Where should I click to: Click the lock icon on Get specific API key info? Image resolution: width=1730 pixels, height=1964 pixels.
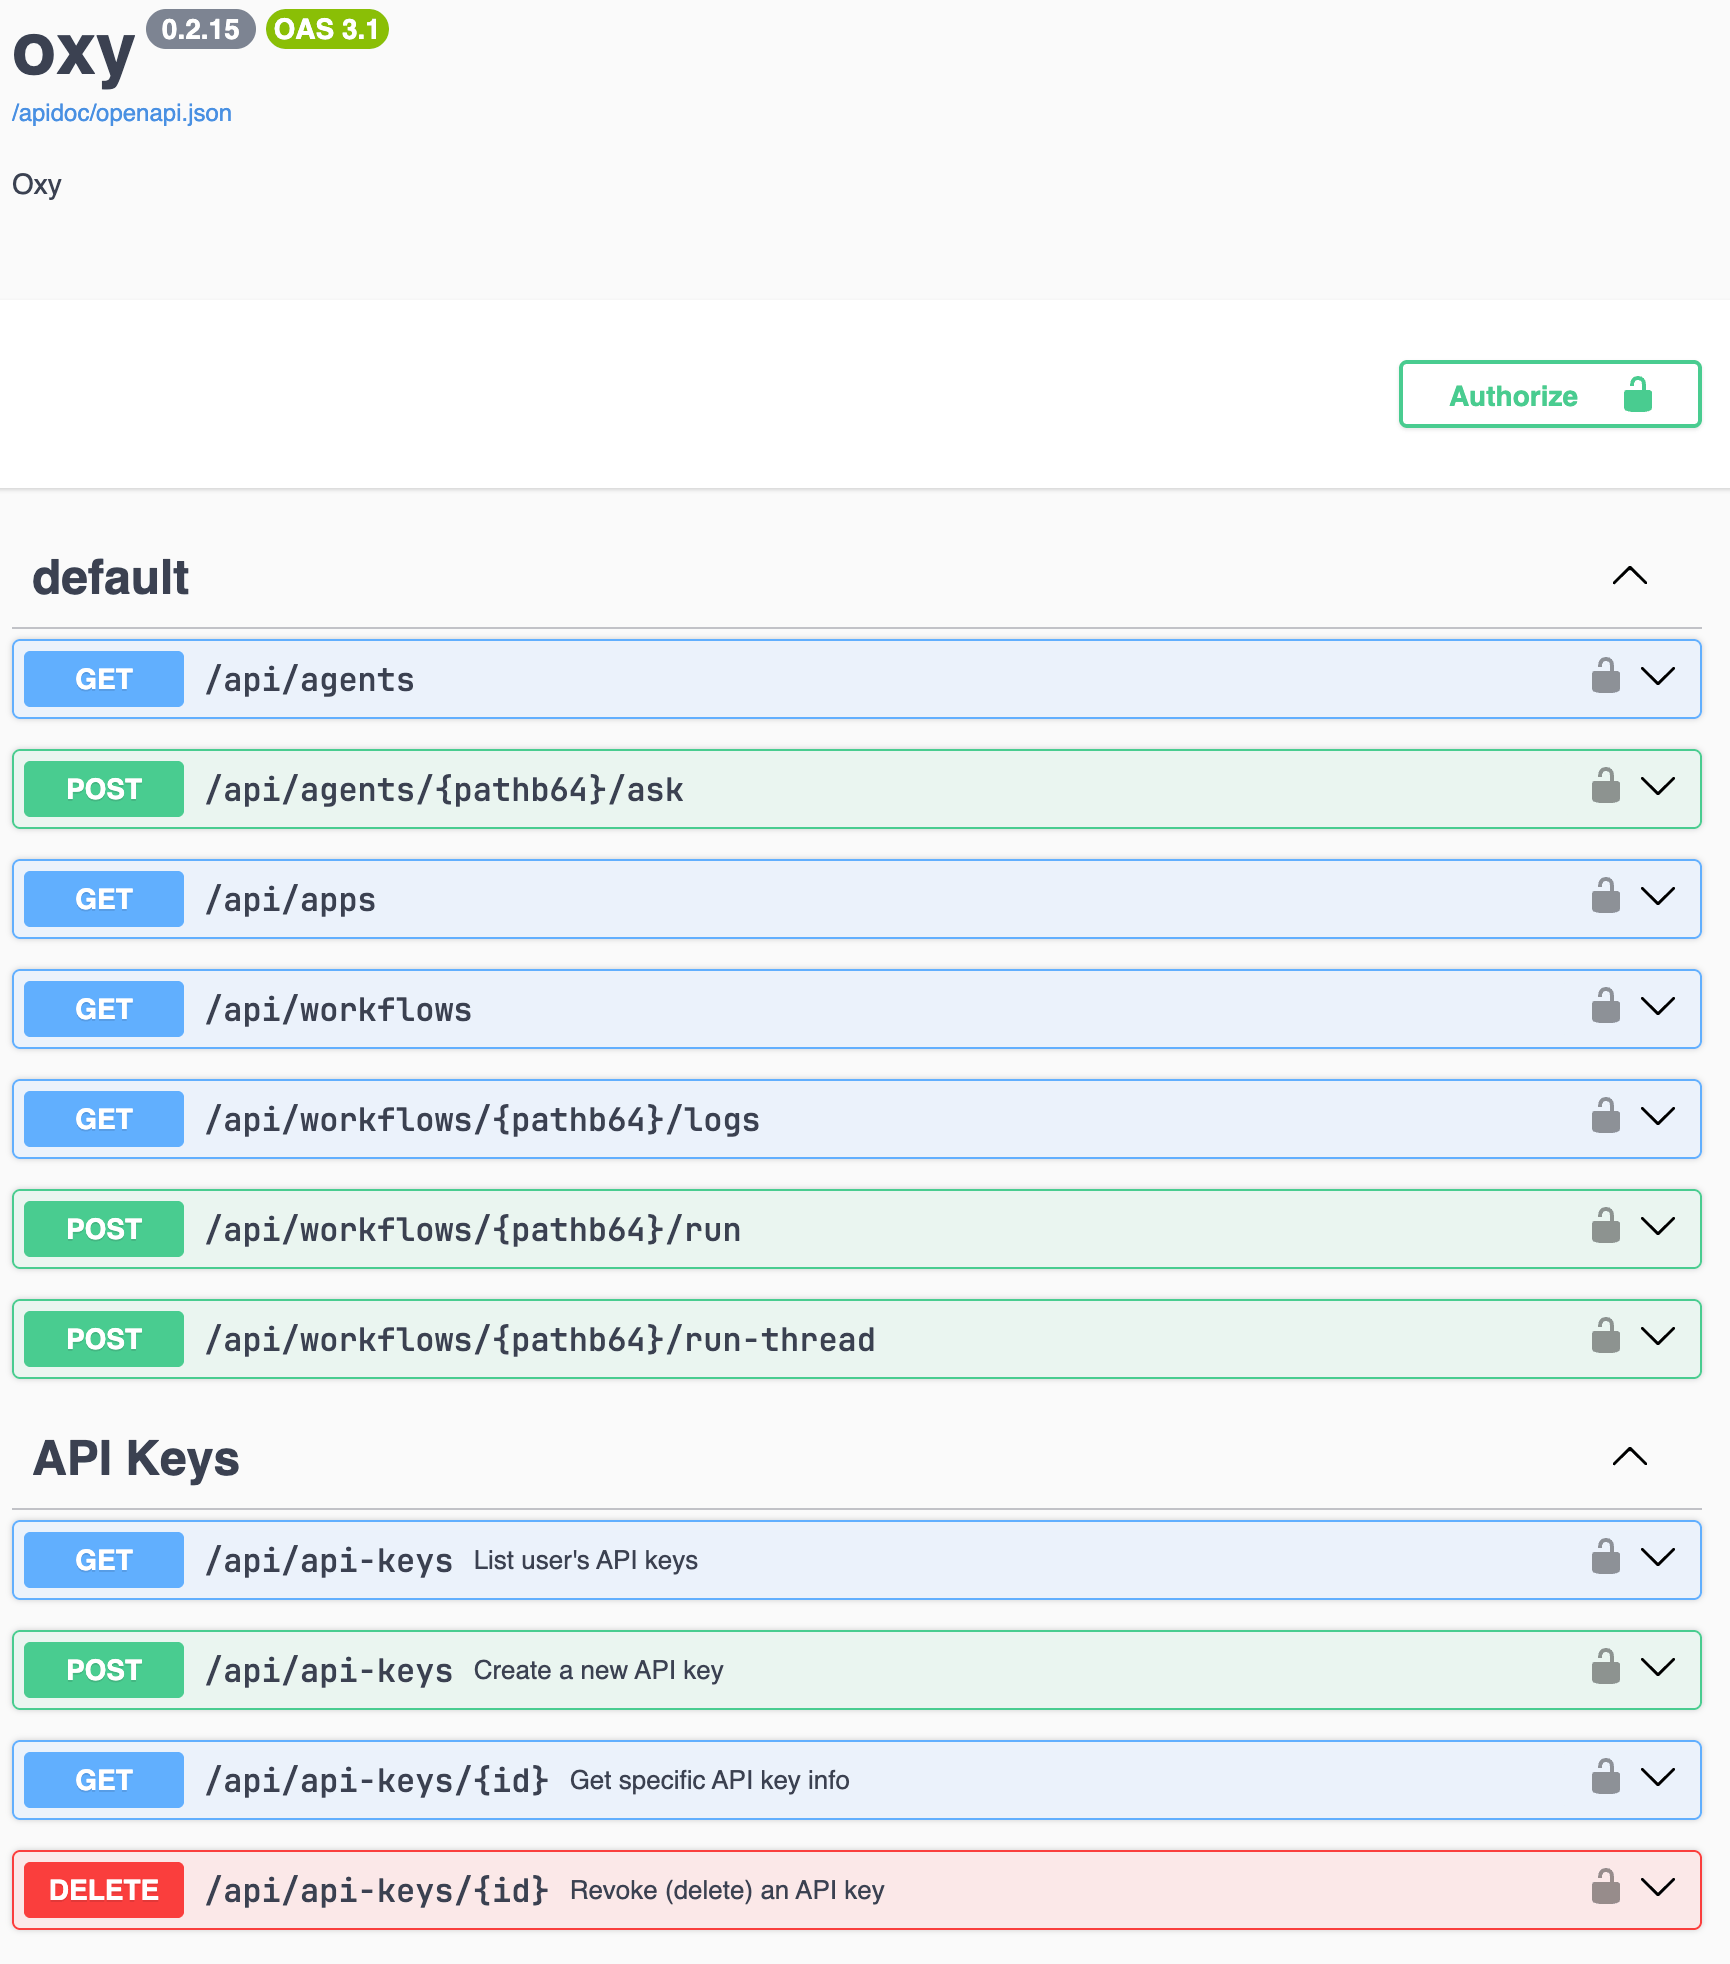(1606, 1777)
